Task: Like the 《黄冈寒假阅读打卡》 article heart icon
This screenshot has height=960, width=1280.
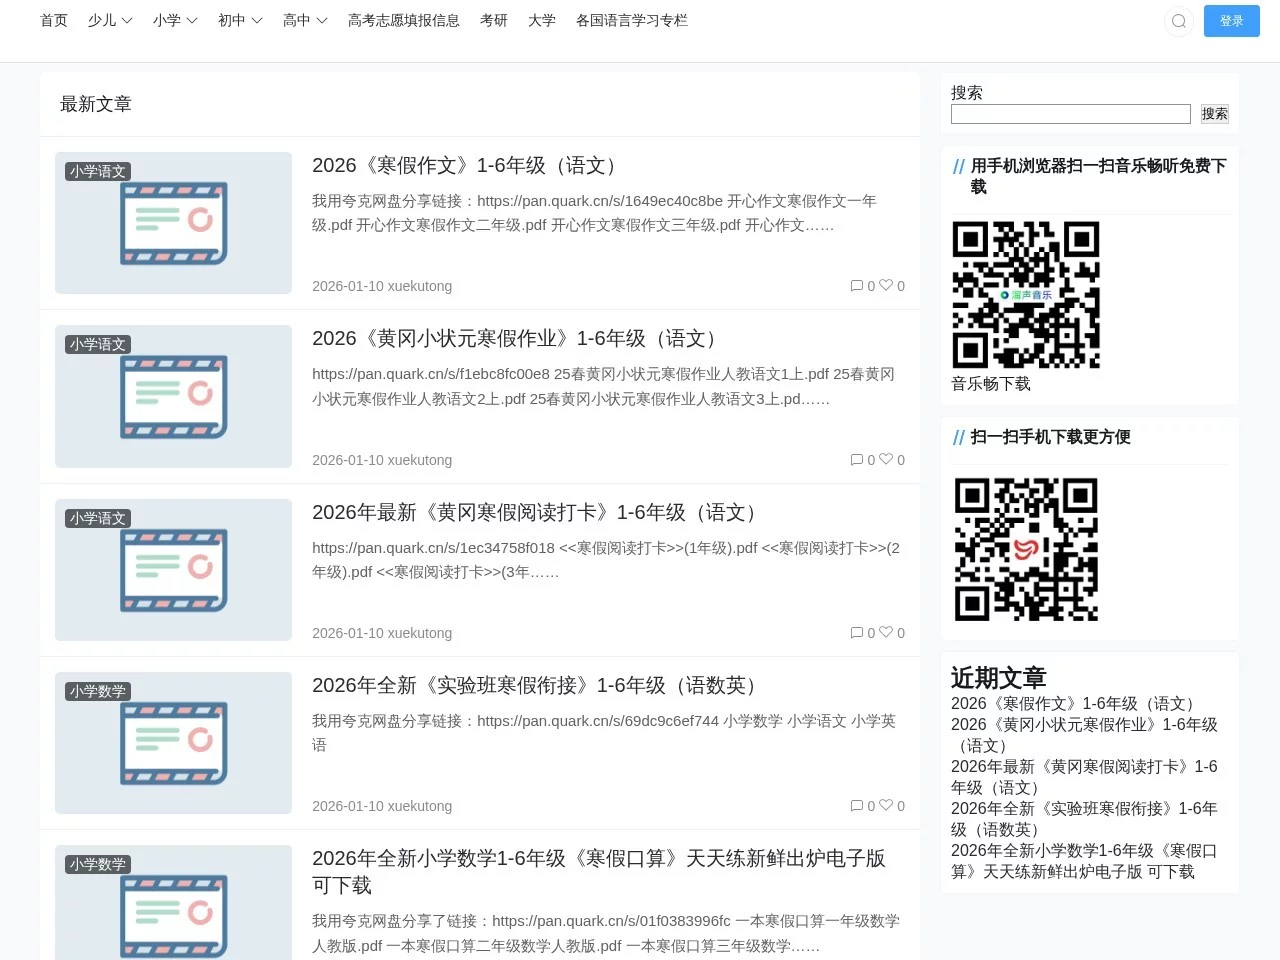Action: 886,632
